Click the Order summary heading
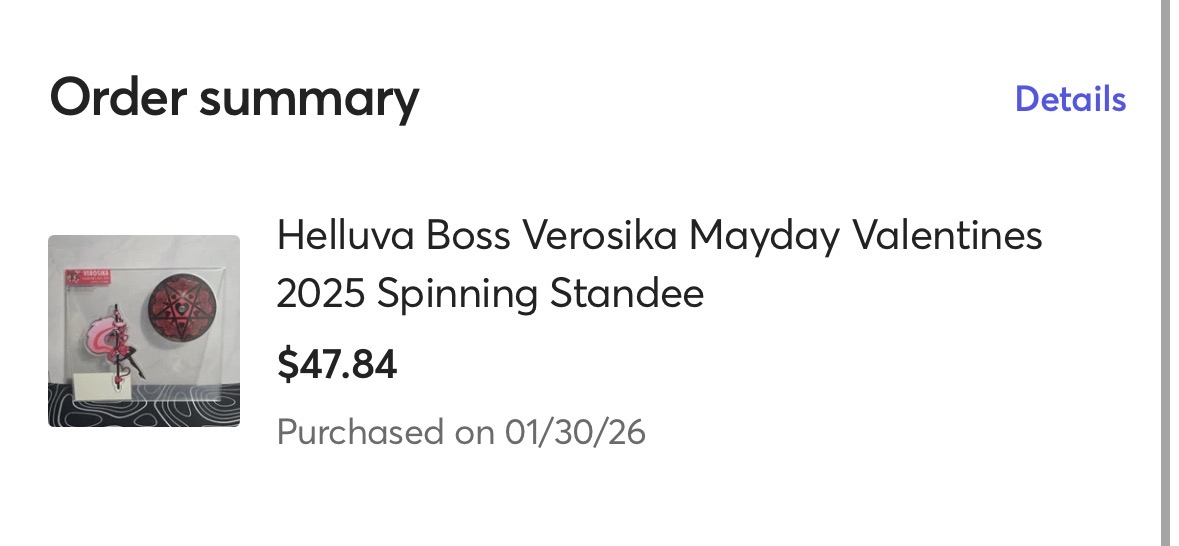The image size is (1179, 546). tap(234, 98)
